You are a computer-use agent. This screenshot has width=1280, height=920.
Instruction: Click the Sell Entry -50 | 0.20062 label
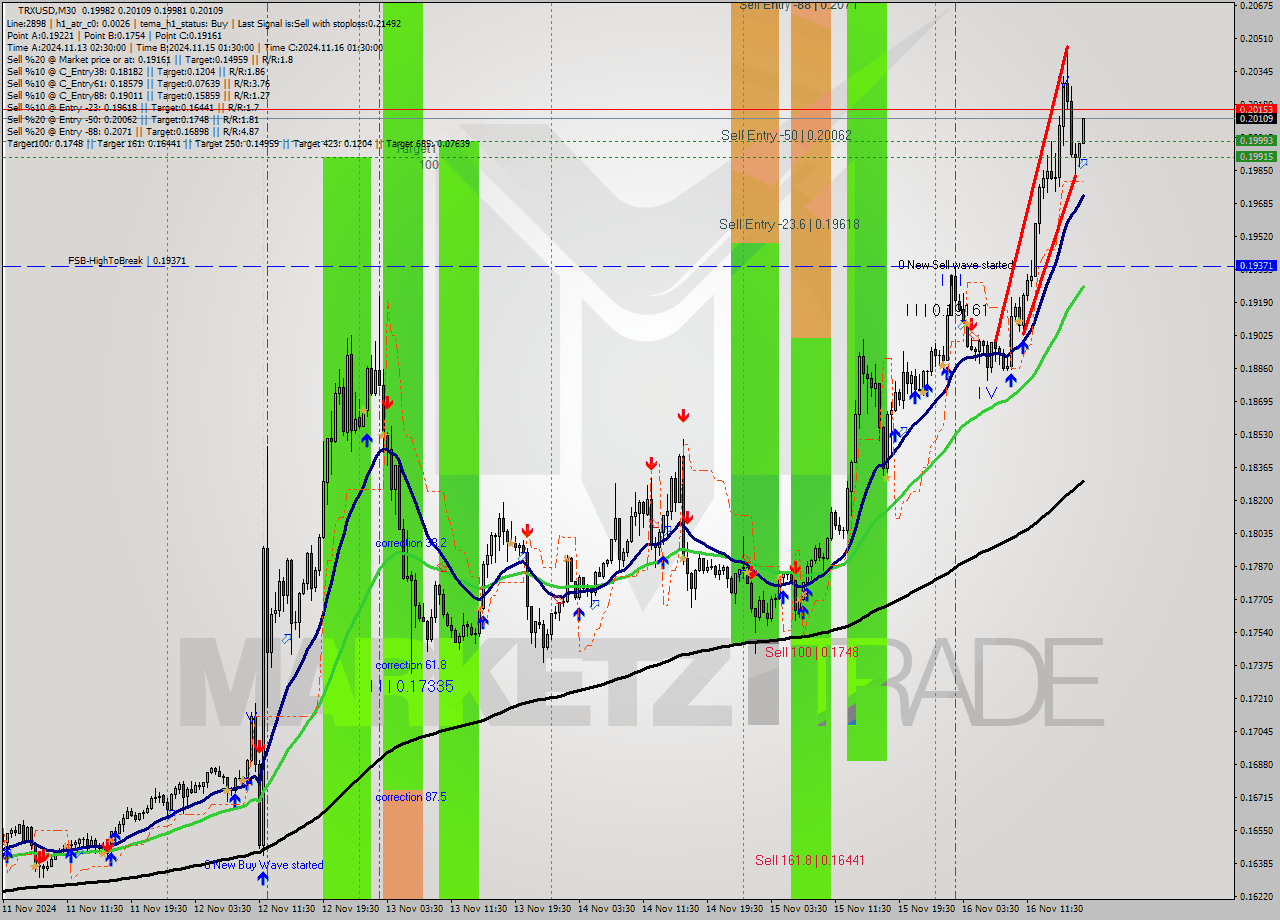coord(786,135)
